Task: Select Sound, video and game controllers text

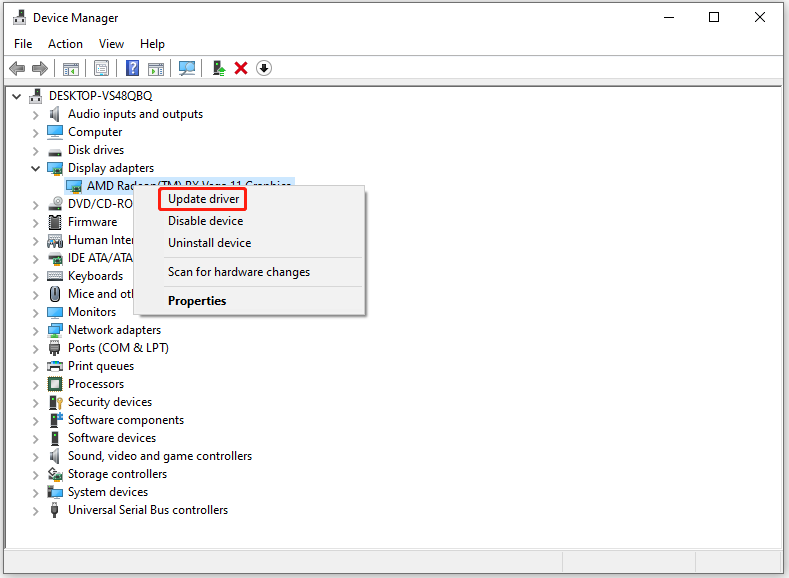Action: point(160,456)
